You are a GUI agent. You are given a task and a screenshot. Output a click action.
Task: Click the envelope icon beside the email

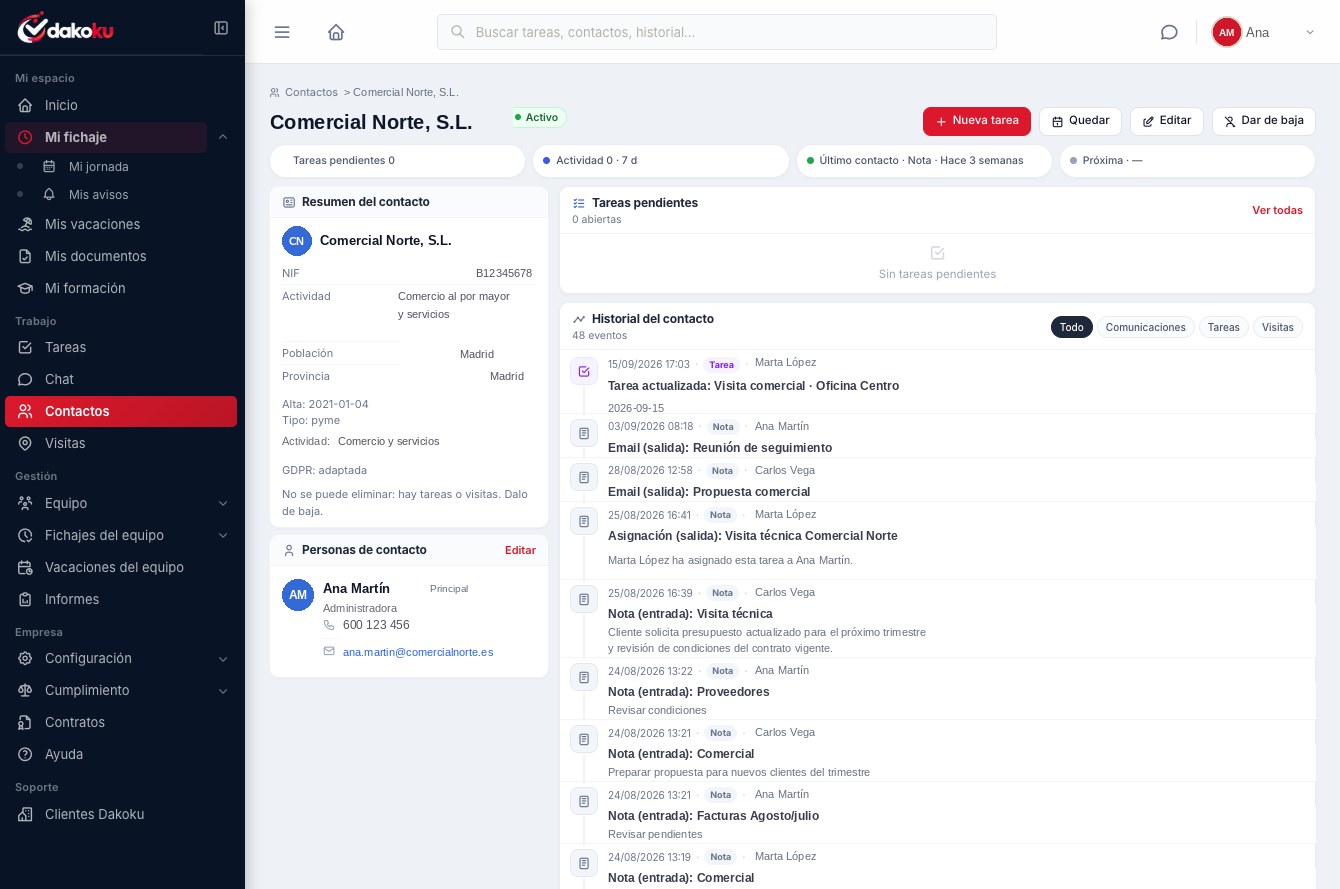(x=329, y=651)
